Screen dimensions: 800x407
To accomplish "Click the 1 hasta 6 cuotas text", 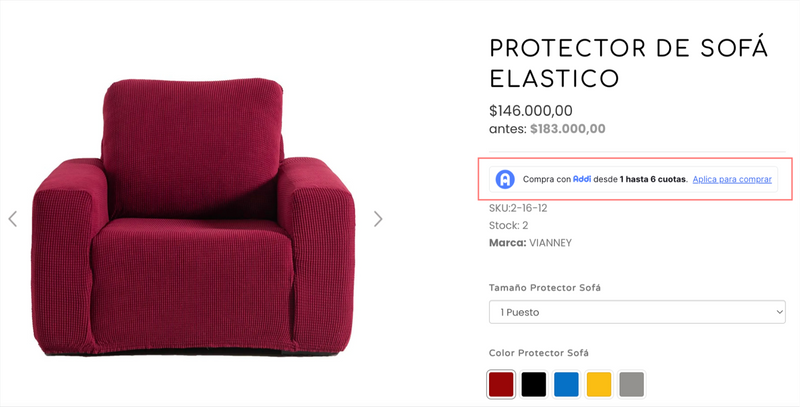I will point(654,179).
